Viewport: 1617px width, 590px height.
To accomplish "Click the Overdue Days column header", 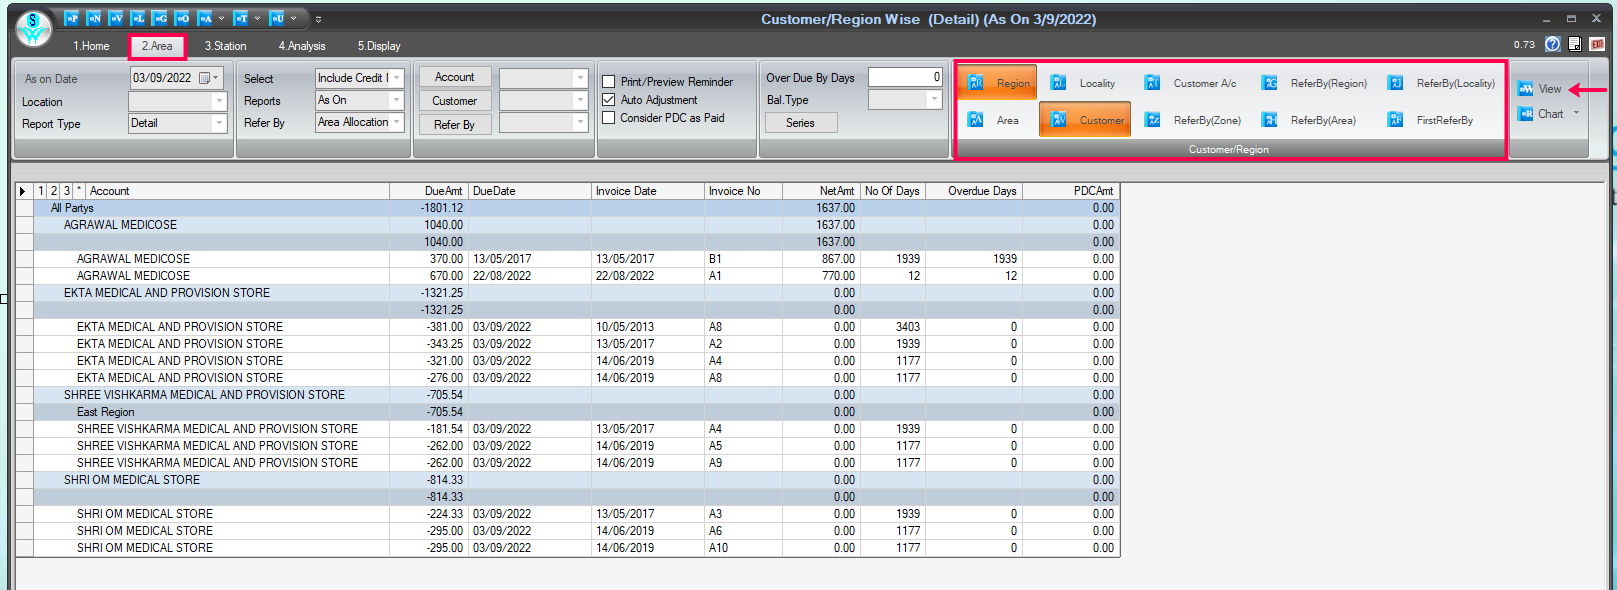I will coord(972,191).
